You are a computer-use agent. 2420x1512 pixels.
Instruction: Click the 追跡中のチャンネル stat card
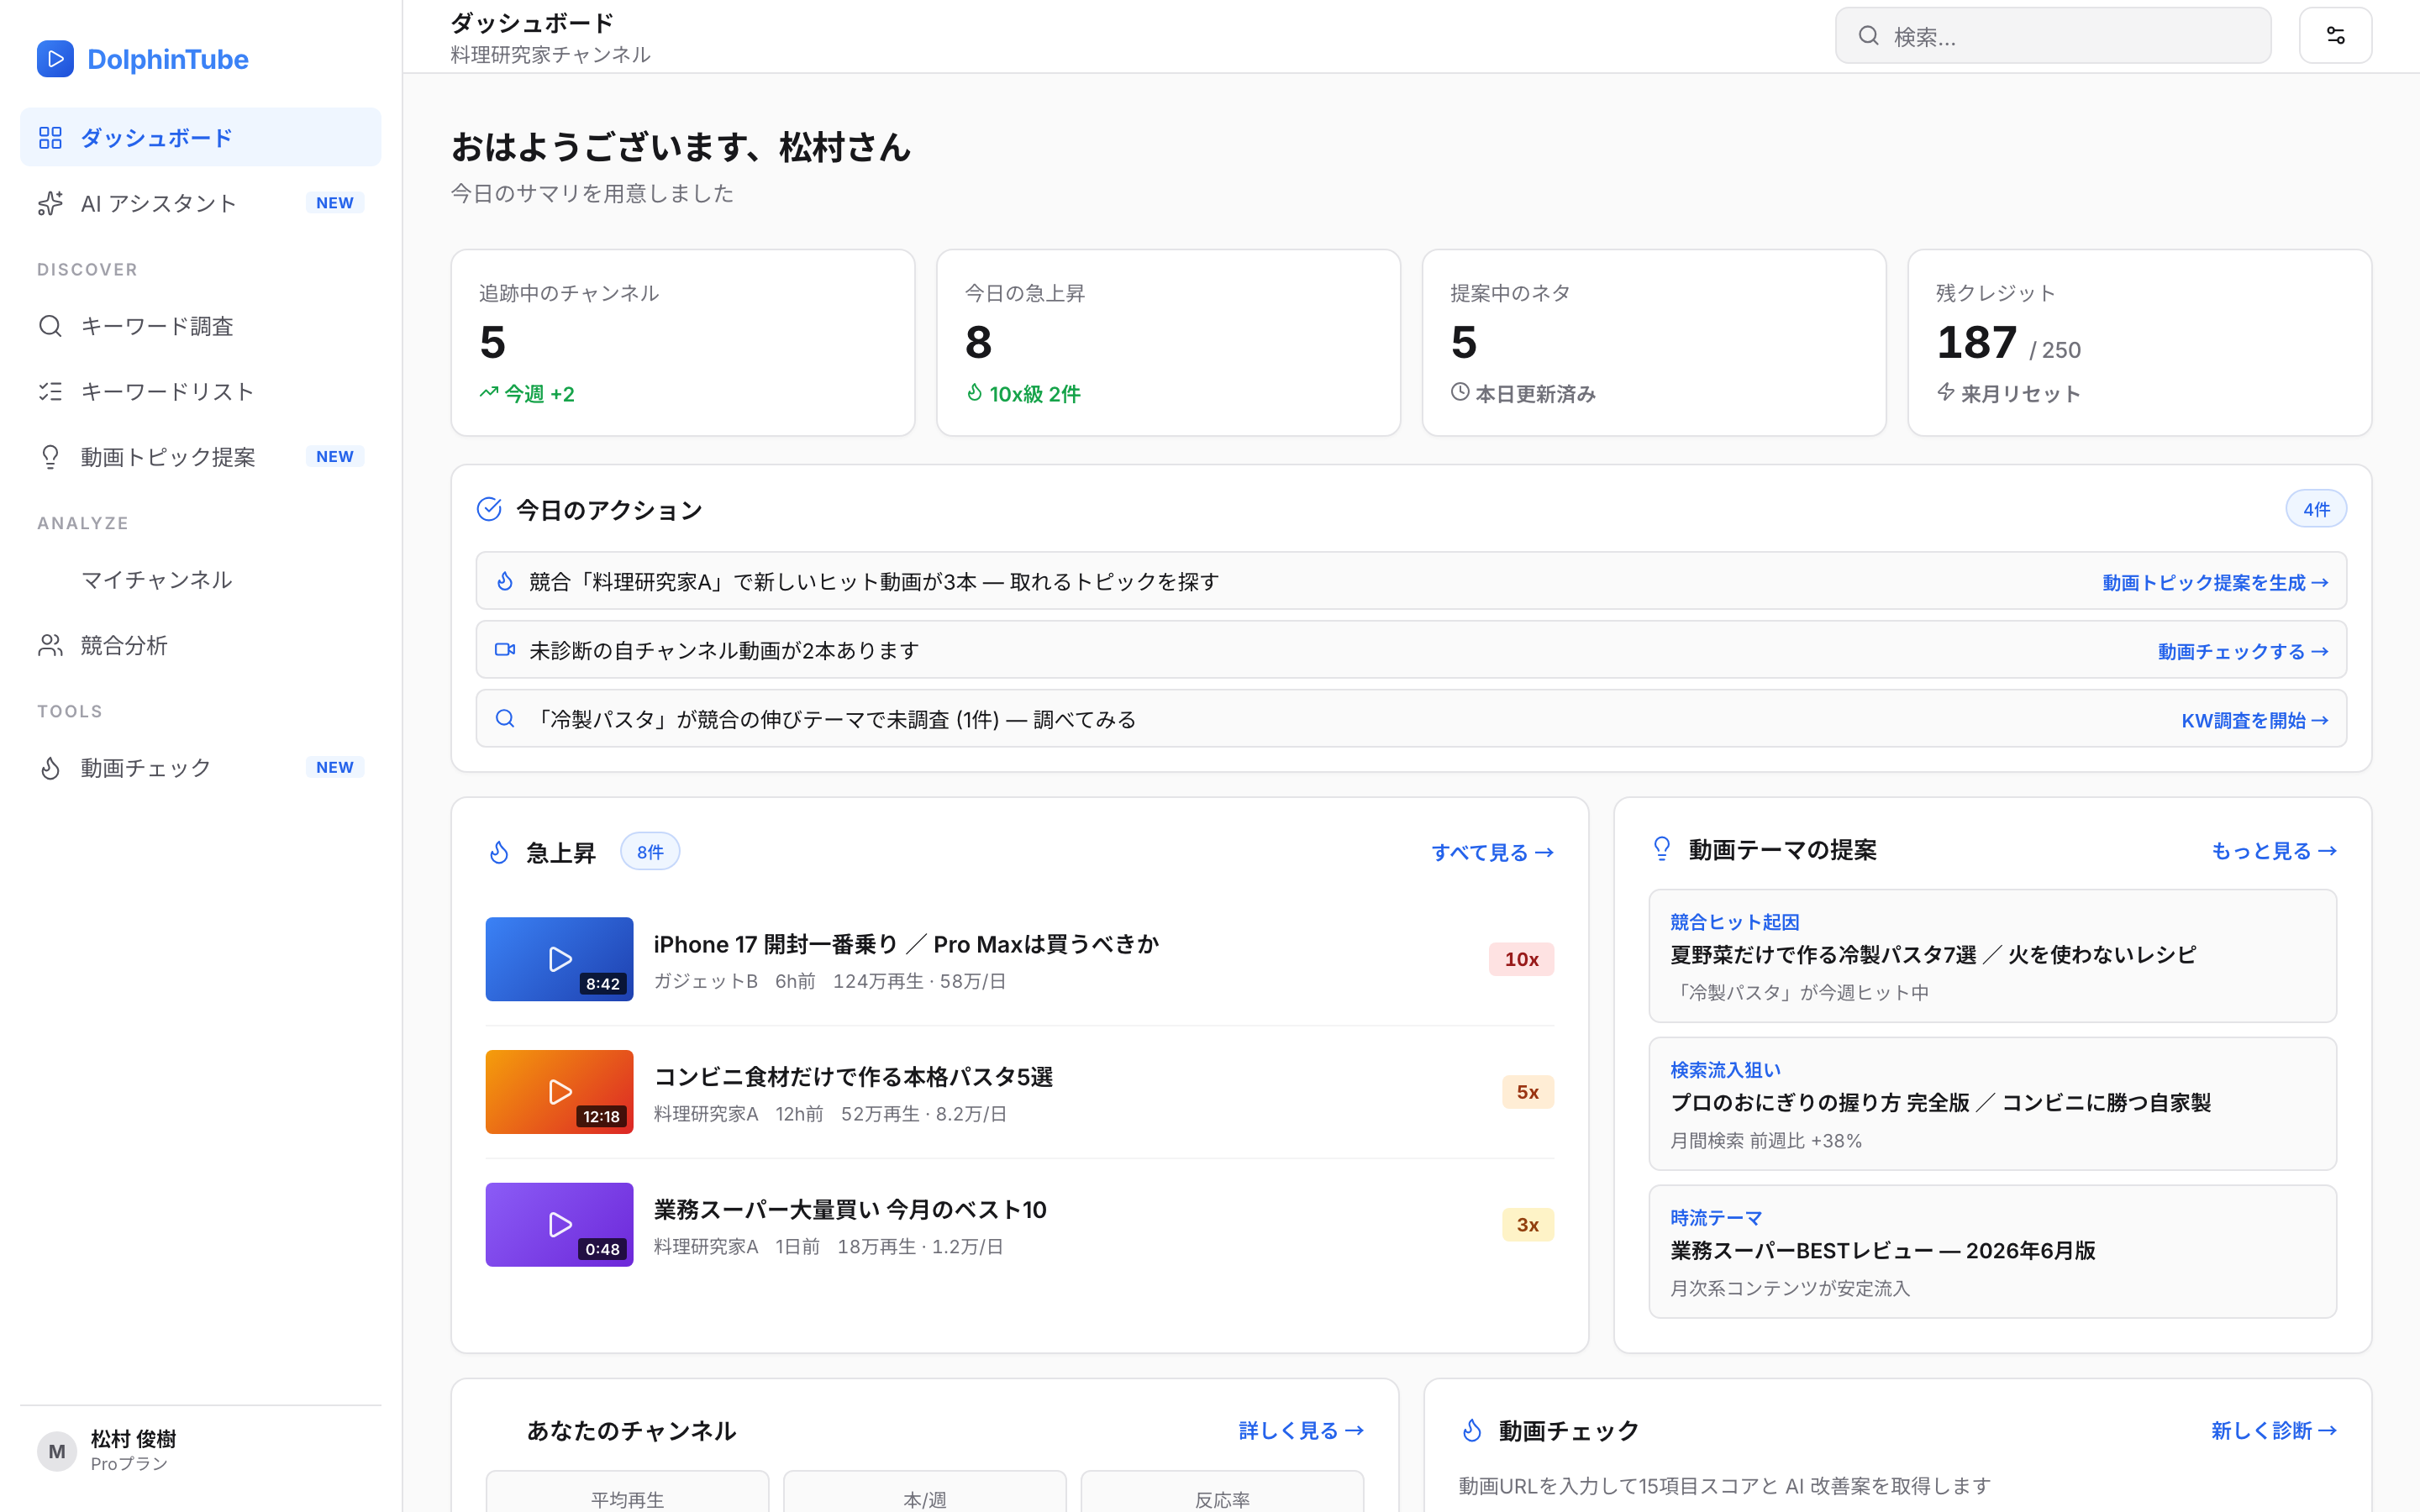click(x=683, y=342)
